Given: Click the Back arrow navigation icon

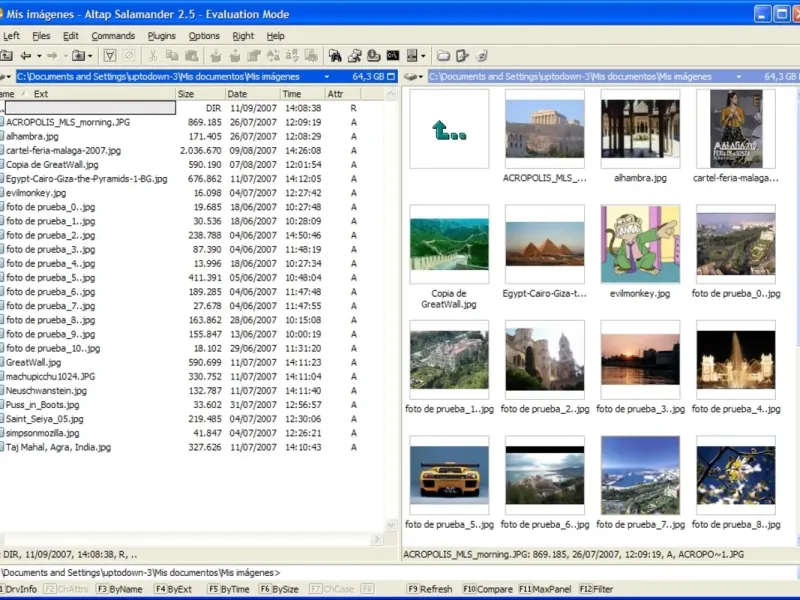Looking at the screenshot, I should pyautogui.click(x=25, y=56).
